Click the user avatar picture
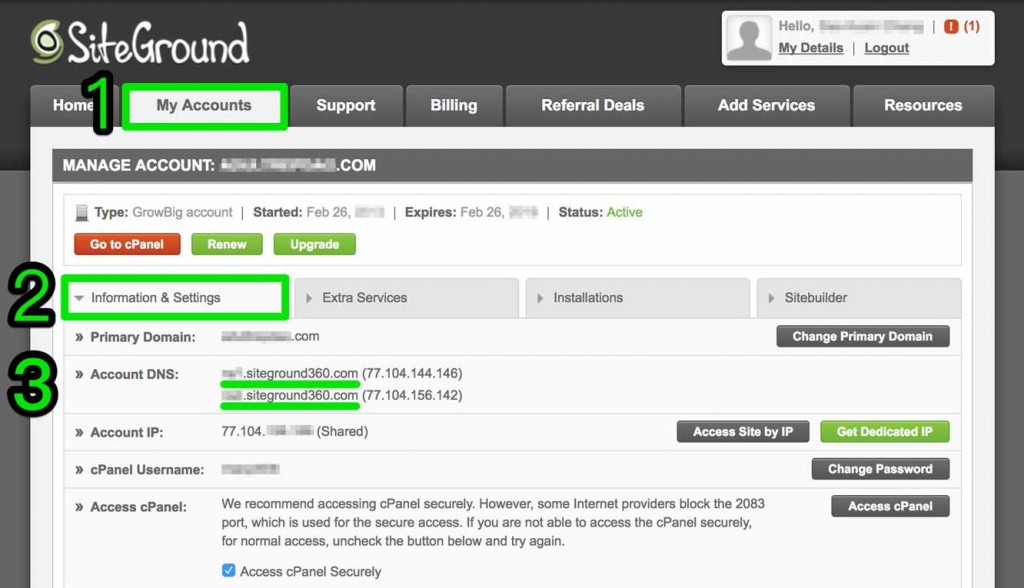1024x588 pixels. coord(748,39)
